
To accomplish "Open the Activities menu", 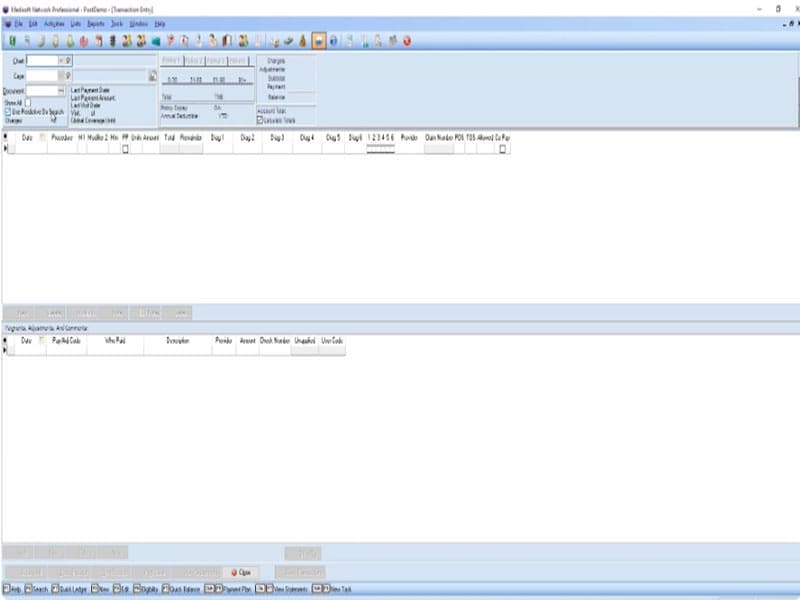I will pos(54,22).
